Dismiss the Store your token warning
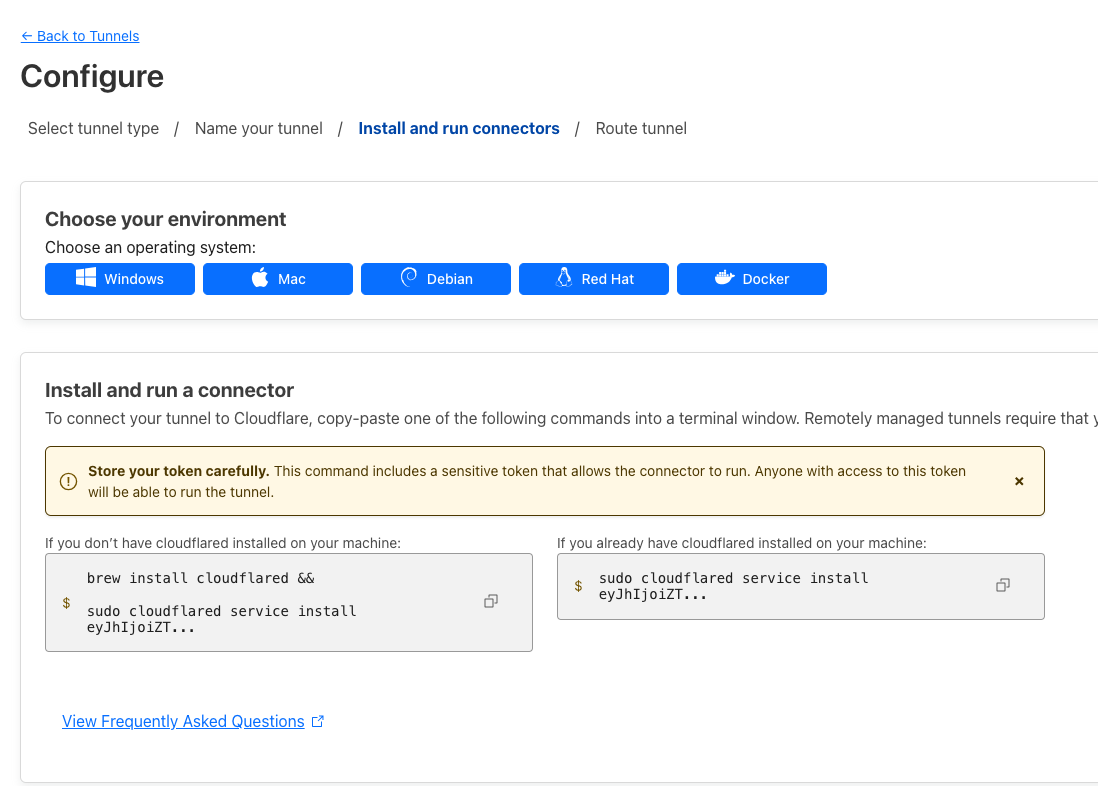 point(1019,481)
